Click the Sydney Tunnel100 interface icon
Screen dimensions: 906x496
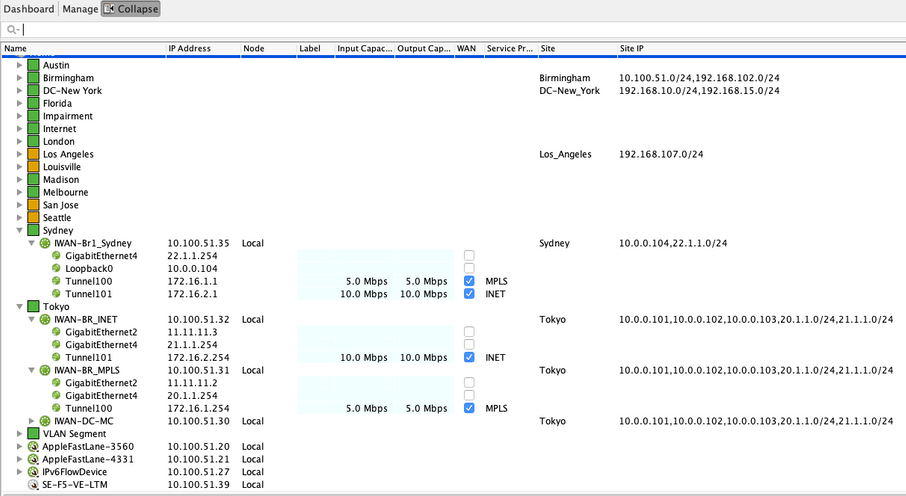pyautogui.click(x=56, y=281)
